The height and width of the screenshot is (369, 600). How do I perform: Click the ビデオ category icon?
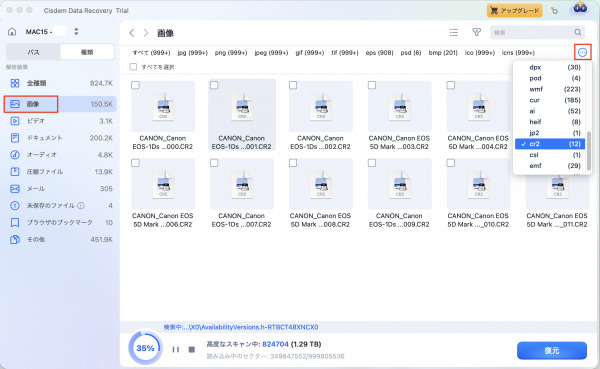click(x=15, y=121)
